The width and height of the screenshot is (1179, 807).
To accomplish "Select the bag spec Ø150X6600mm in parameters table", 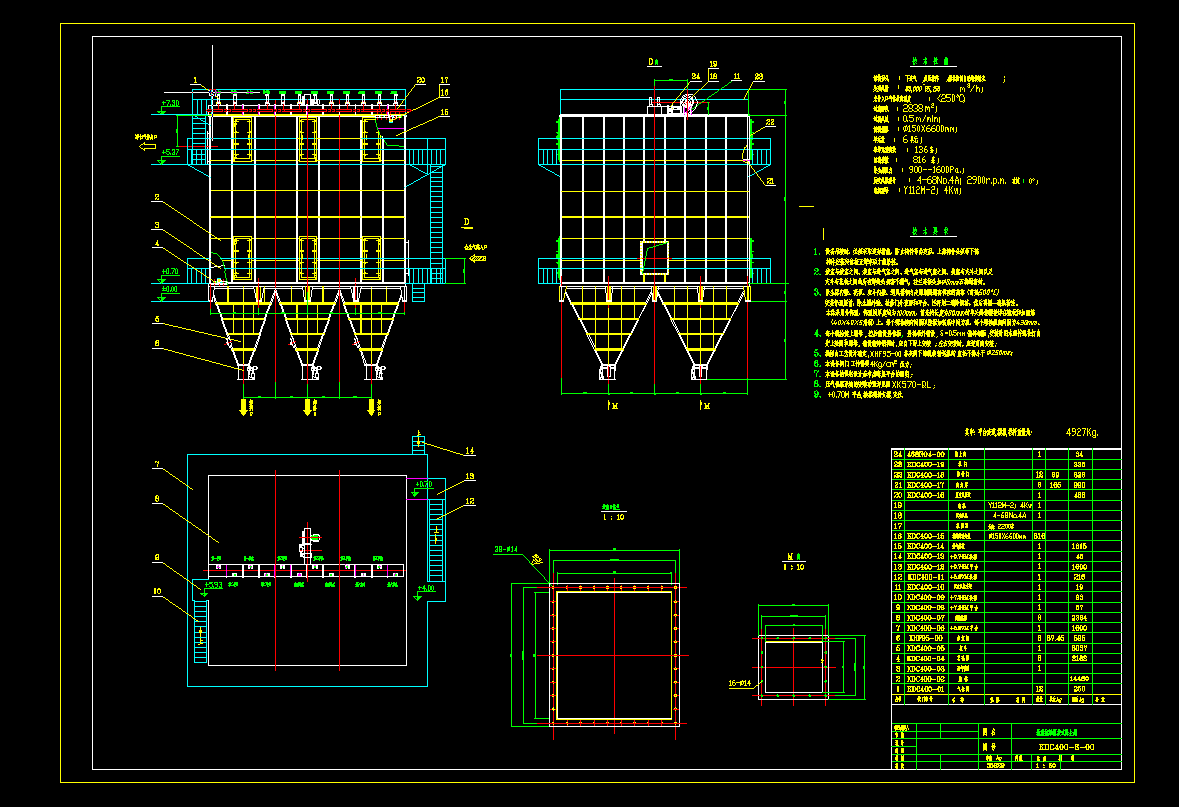I will pos(928,128).
